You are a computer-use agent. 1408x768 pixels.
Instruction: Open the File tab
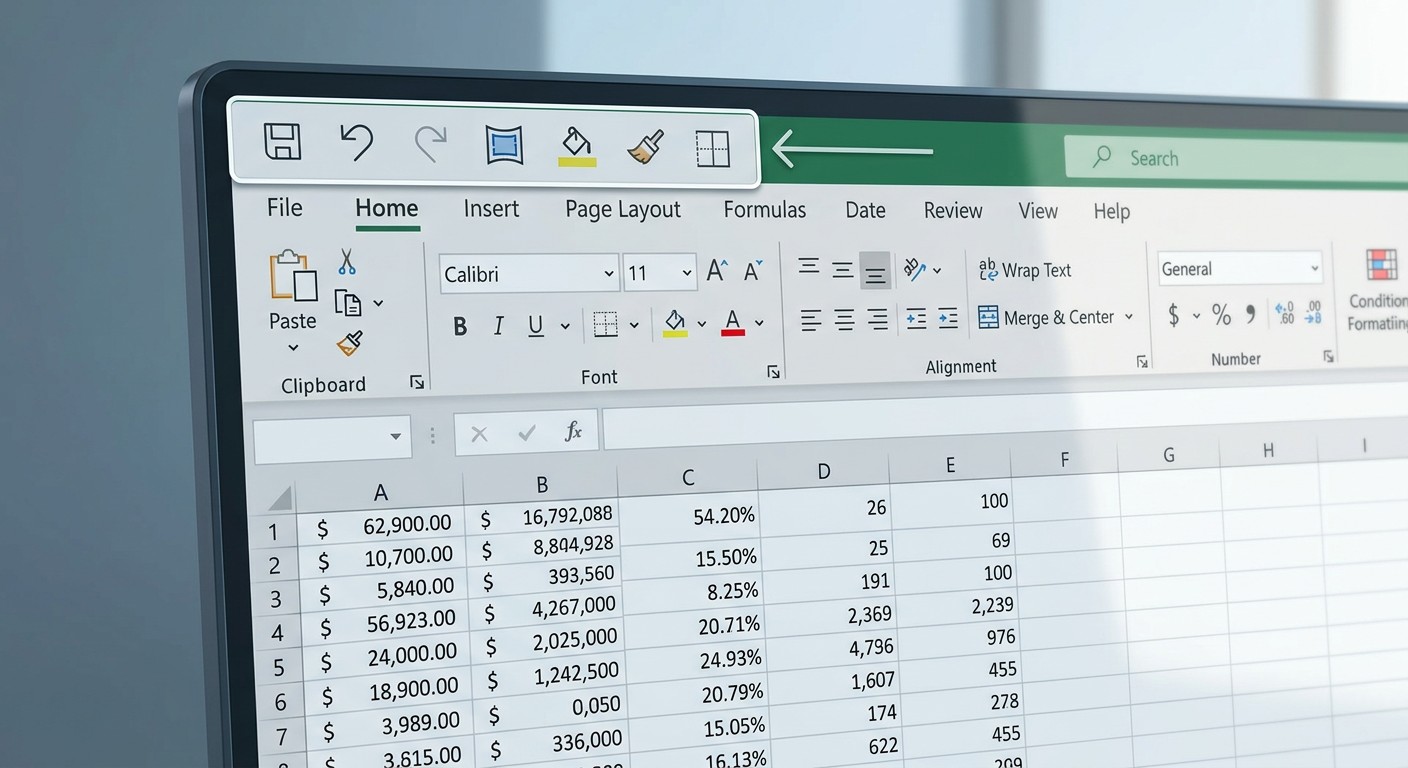[284, 207]
